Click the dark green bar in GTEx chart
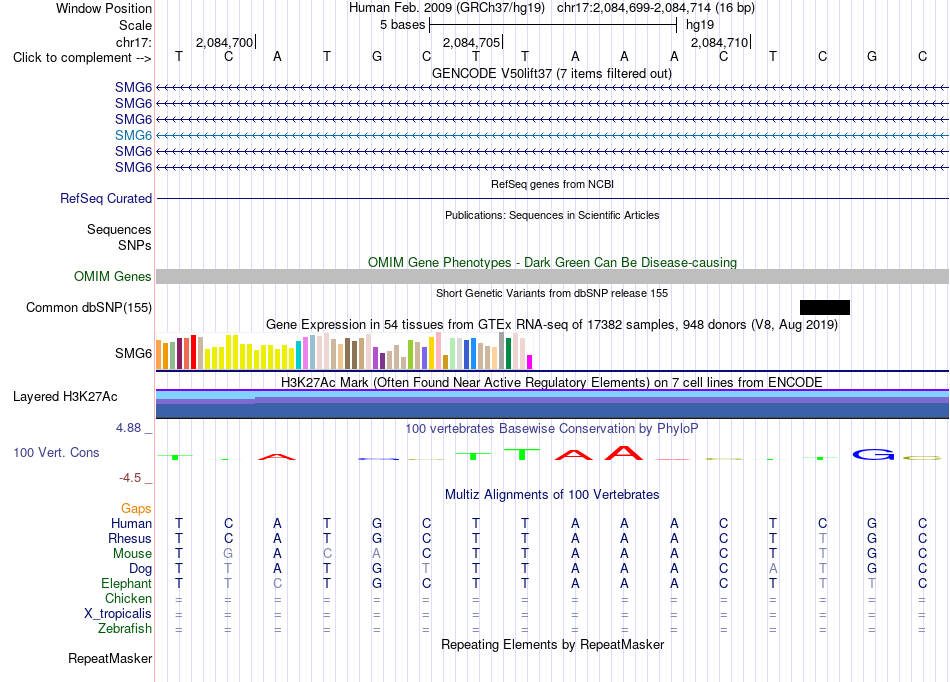The height and width of the screenshot is (682, 950). [508, 353]
